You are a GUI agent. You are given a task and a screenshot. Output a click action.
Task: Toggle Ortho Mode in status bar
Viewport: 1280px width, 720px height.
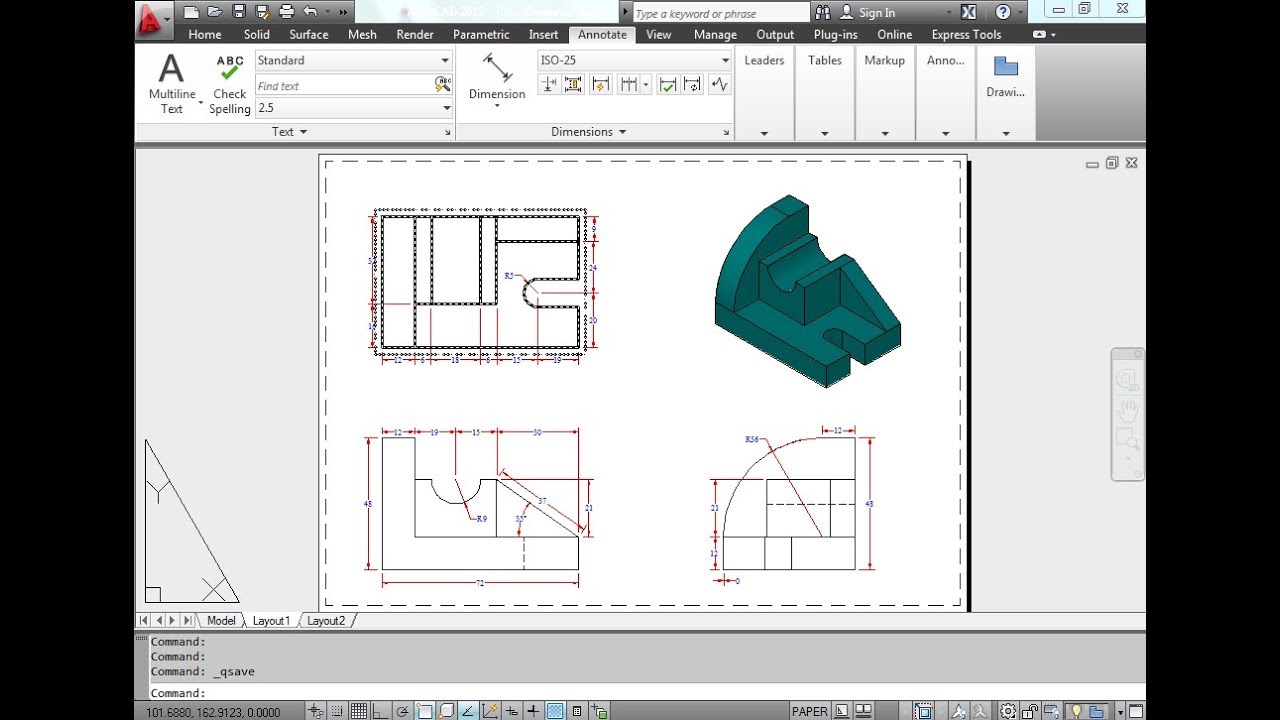[x=380, y=712]
